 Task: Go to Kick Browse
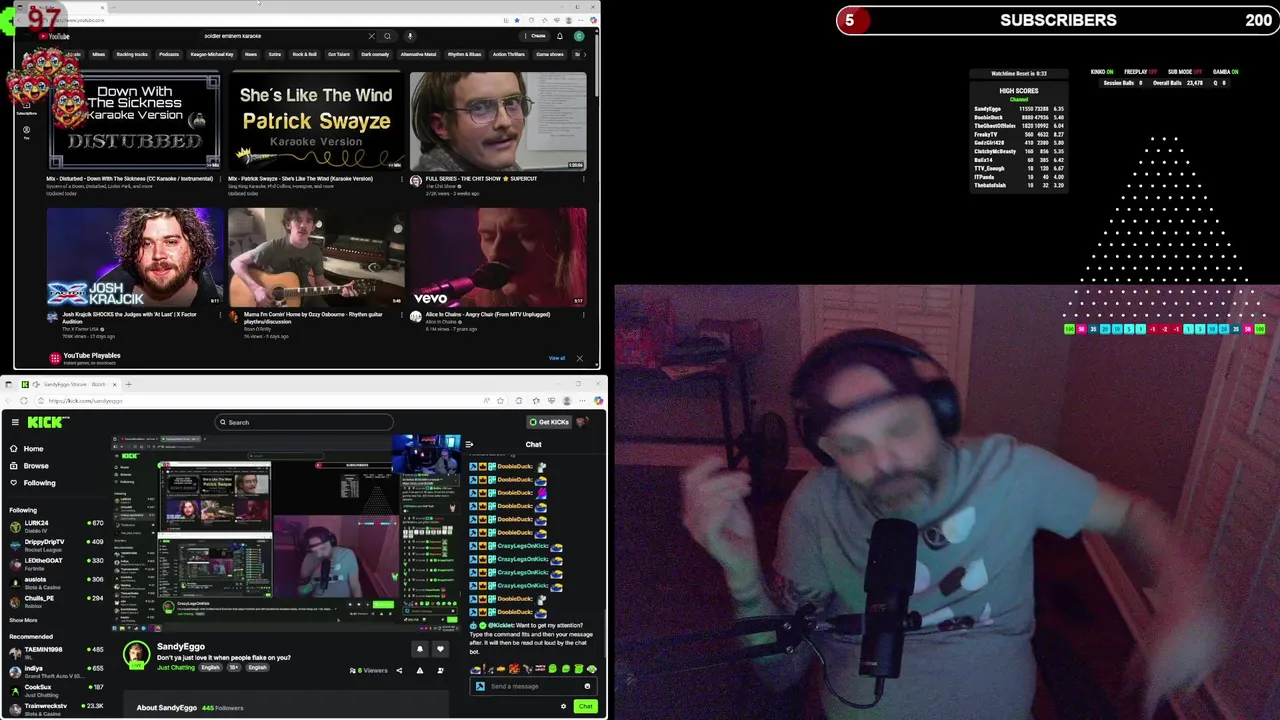tap(35, 466)
